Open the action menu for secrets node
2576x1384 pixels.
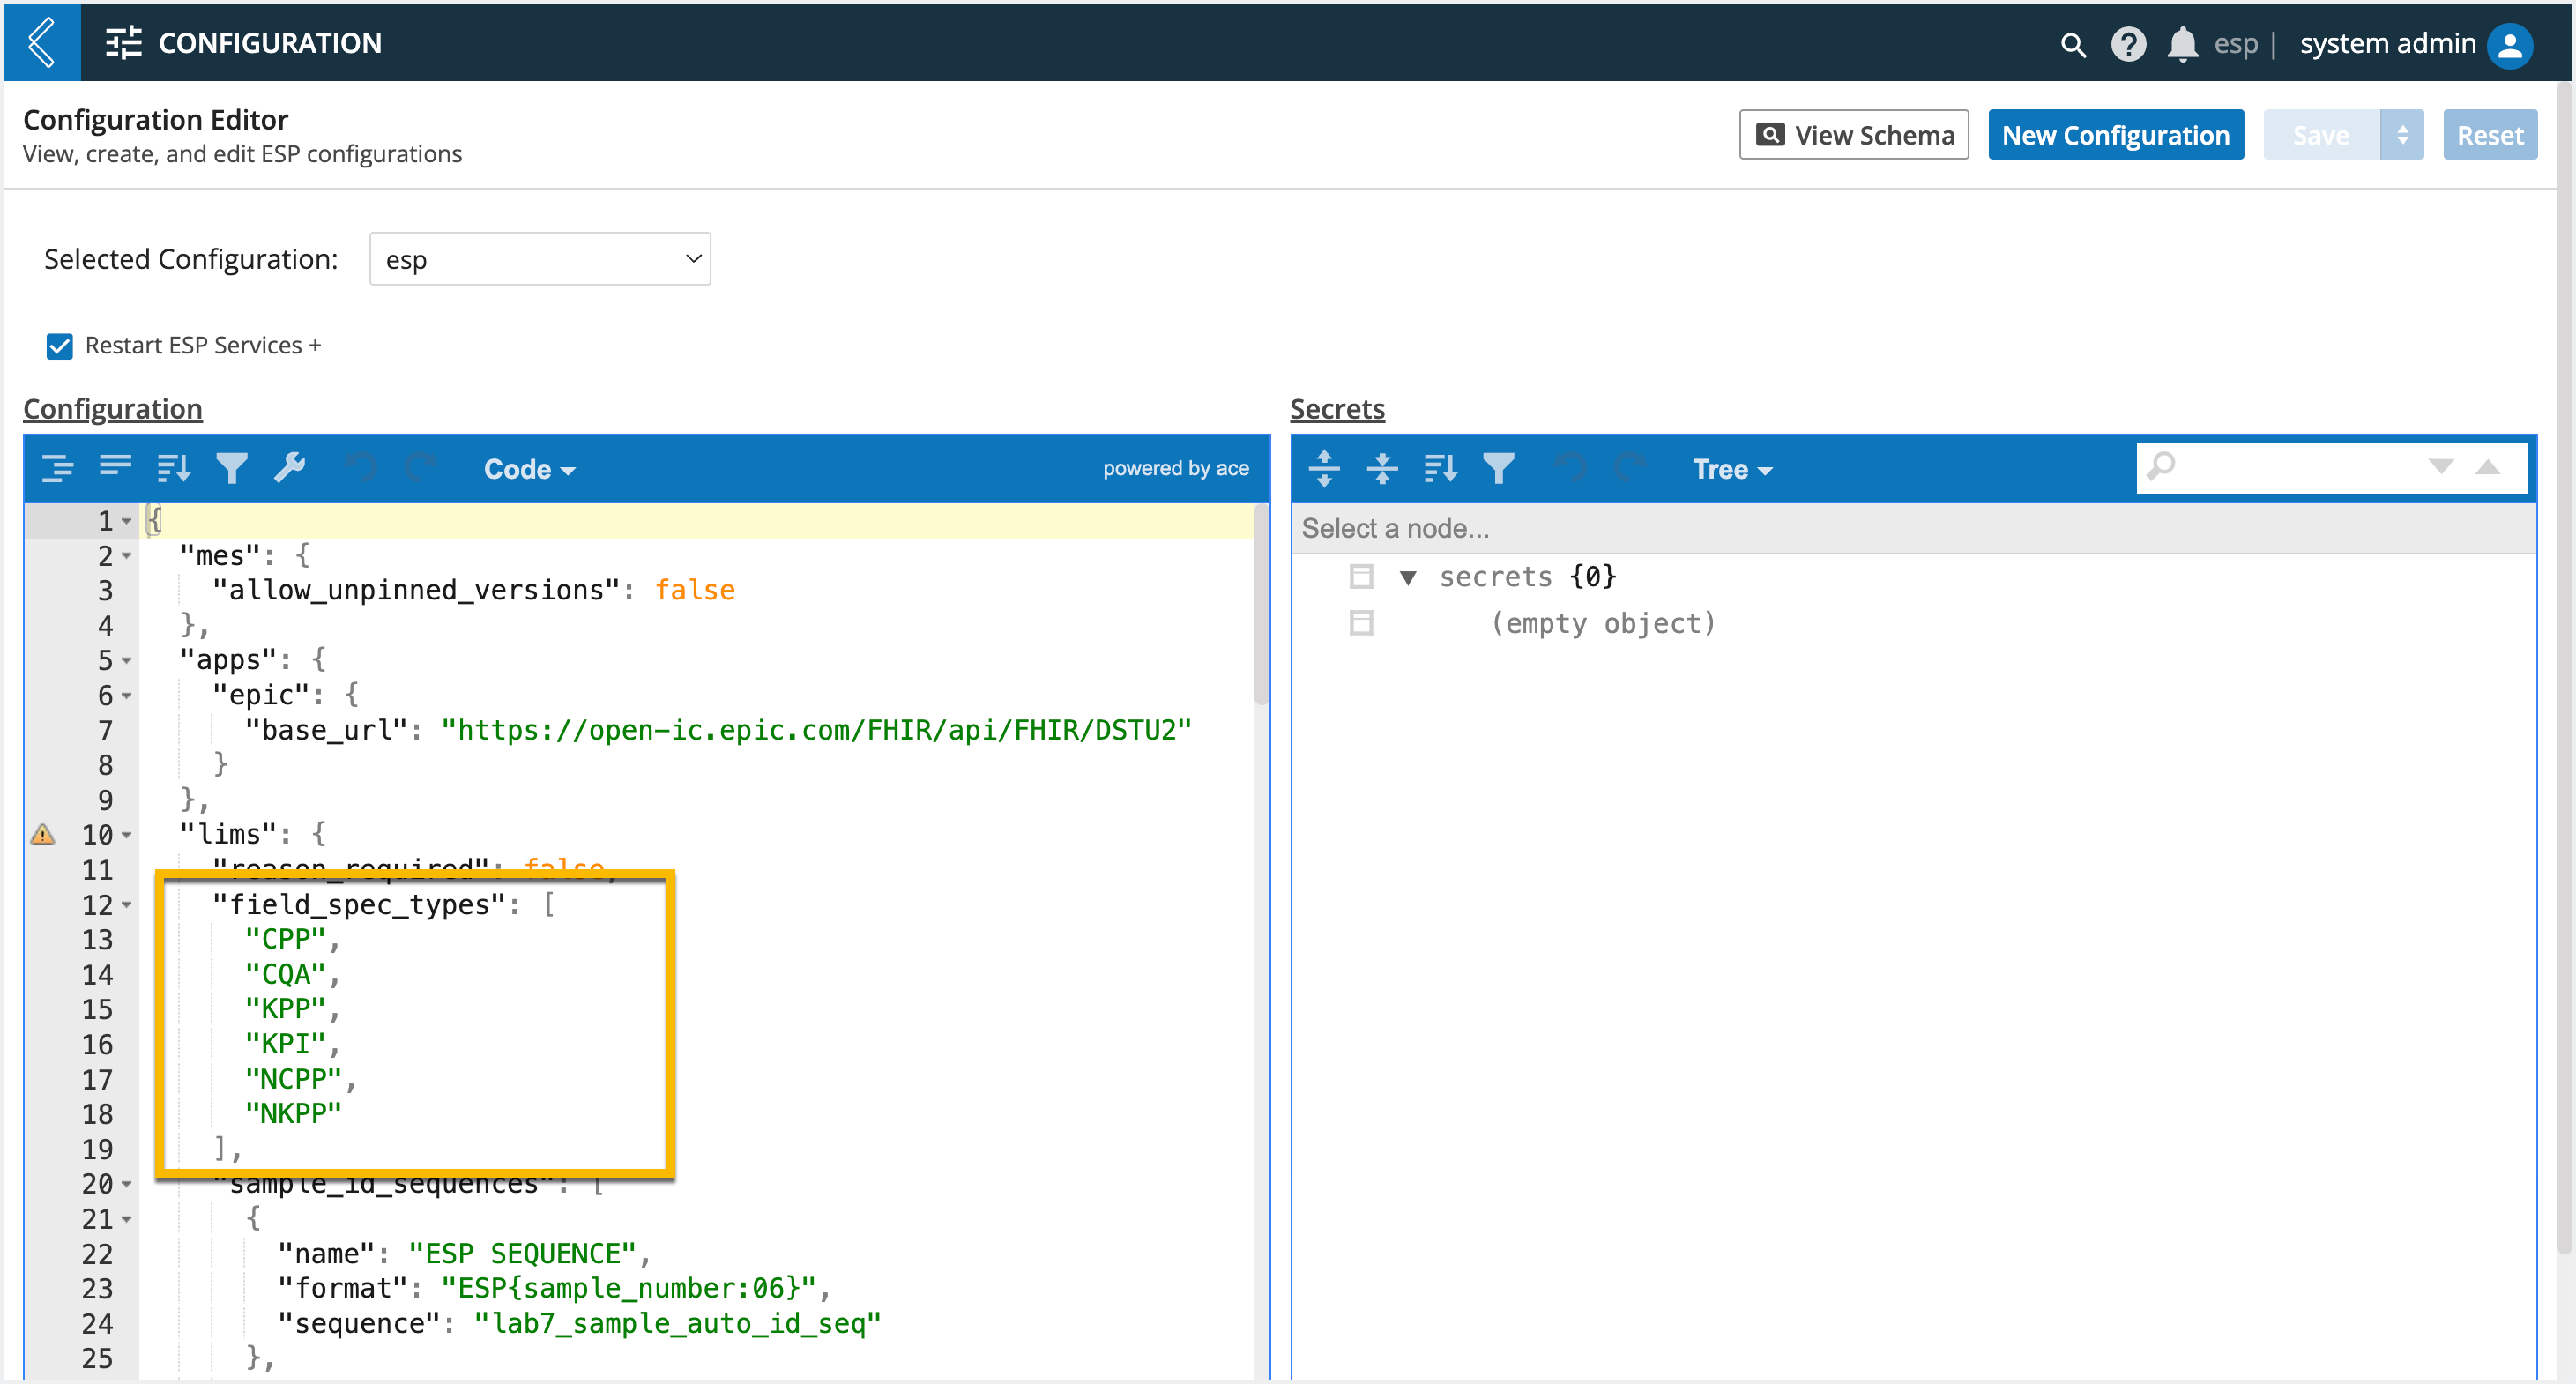1361,577
